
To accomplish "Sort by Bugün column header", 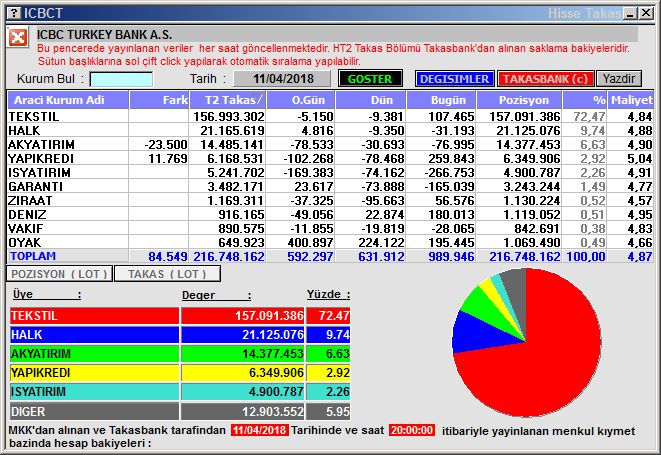I will [x=441, y=100].
